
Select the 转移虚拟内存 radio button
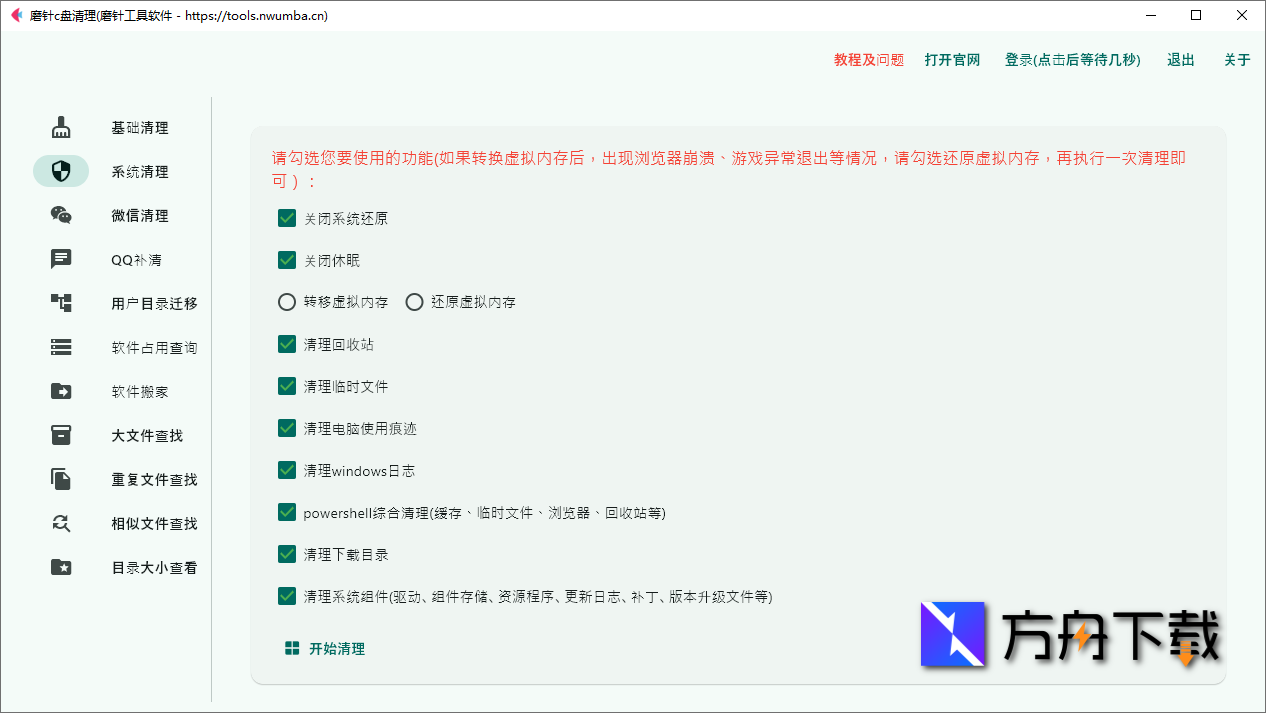coord(287,301)
